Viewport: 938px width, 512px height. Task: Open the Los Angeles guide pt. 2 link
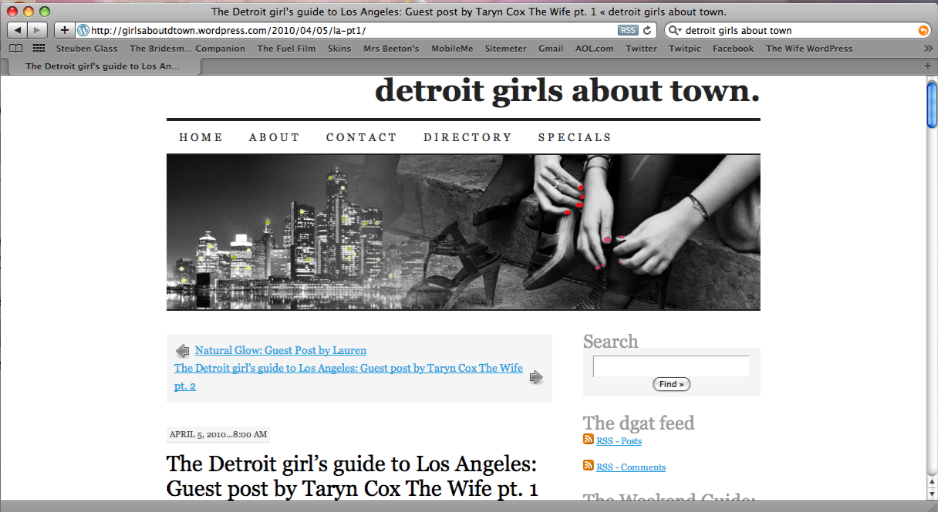[348, 377]
